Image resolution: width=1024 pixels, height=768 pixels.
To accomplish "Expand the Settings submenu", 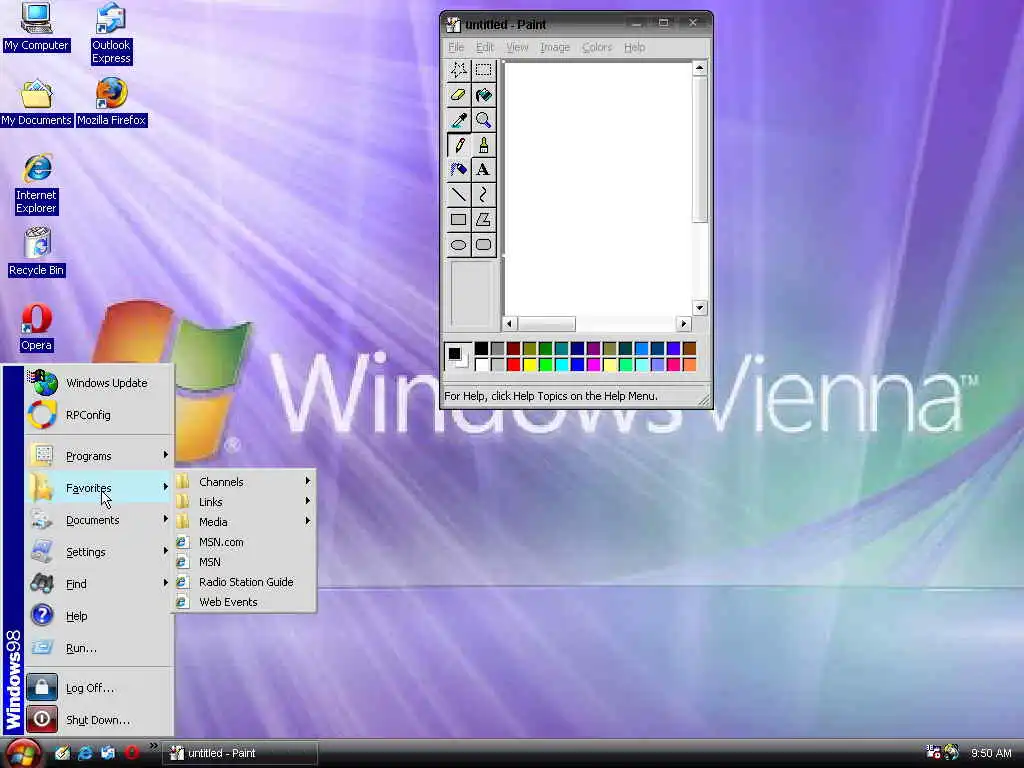I will tap(99, 552).
